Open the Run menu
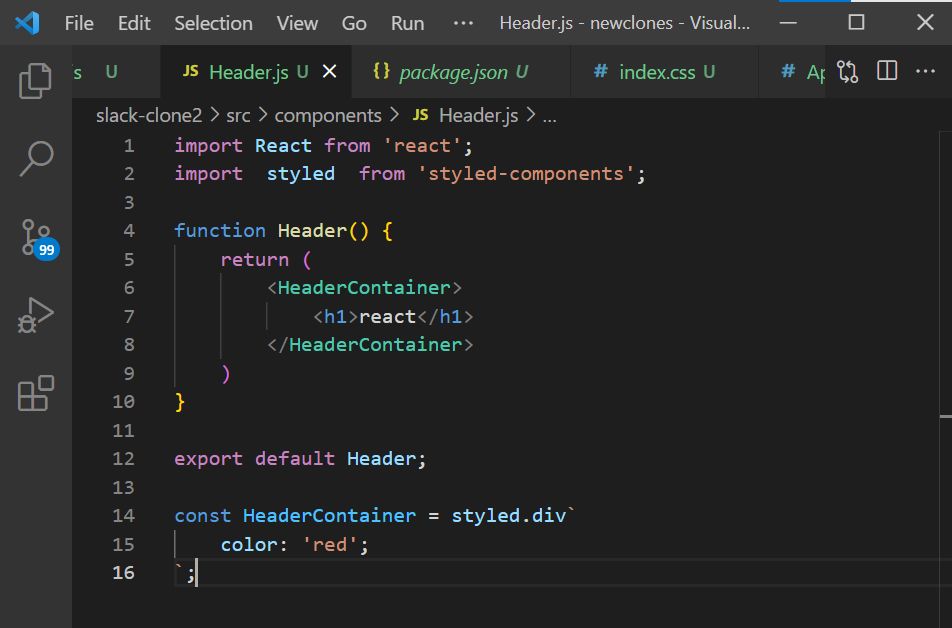Image resolution: width=952 pixels, height=628 pixels. [x=407, y=23]
